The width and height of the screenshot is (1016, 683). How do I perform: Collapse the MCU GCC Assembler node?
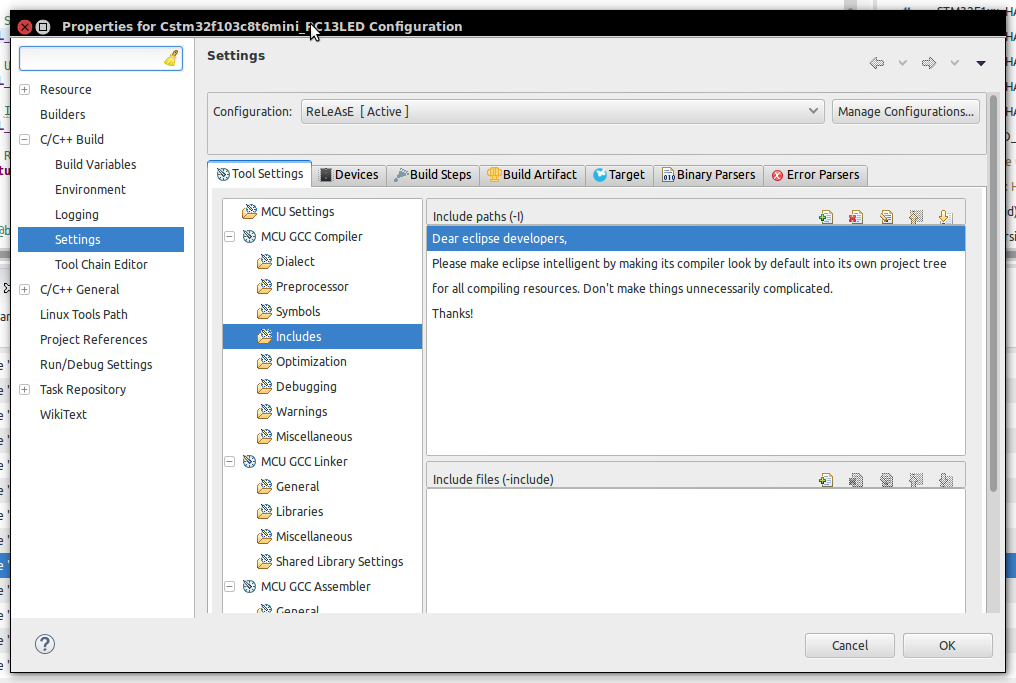[229, 586]
